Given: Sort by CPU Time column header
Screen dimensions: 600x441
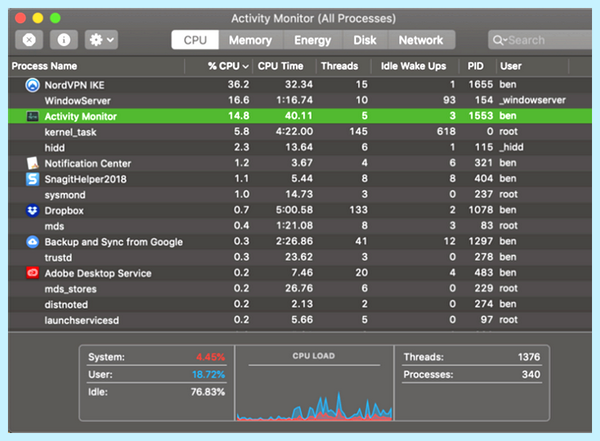Looking at the screenshot, I should click(x=280, y=66).
